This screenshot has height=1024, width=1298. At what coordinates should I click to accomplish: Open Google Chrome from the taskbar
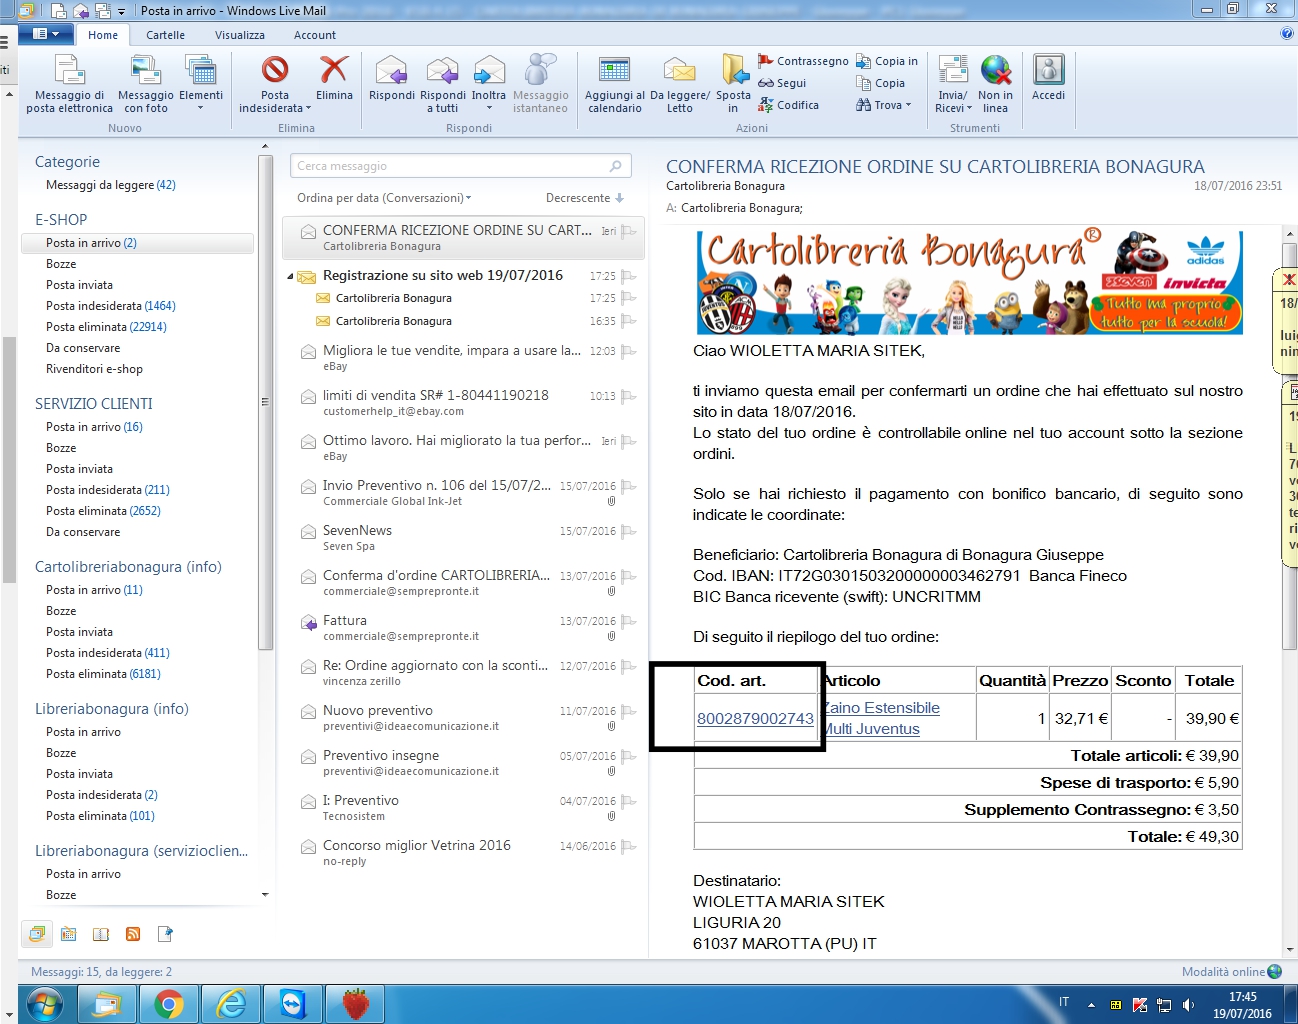click(169, 1003)
